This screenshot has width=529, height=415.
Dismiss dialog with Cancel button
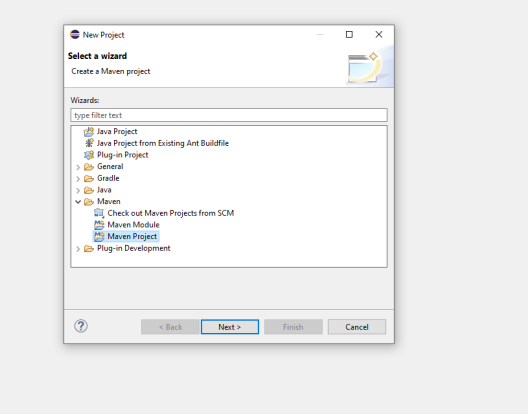tap(357, 327)
